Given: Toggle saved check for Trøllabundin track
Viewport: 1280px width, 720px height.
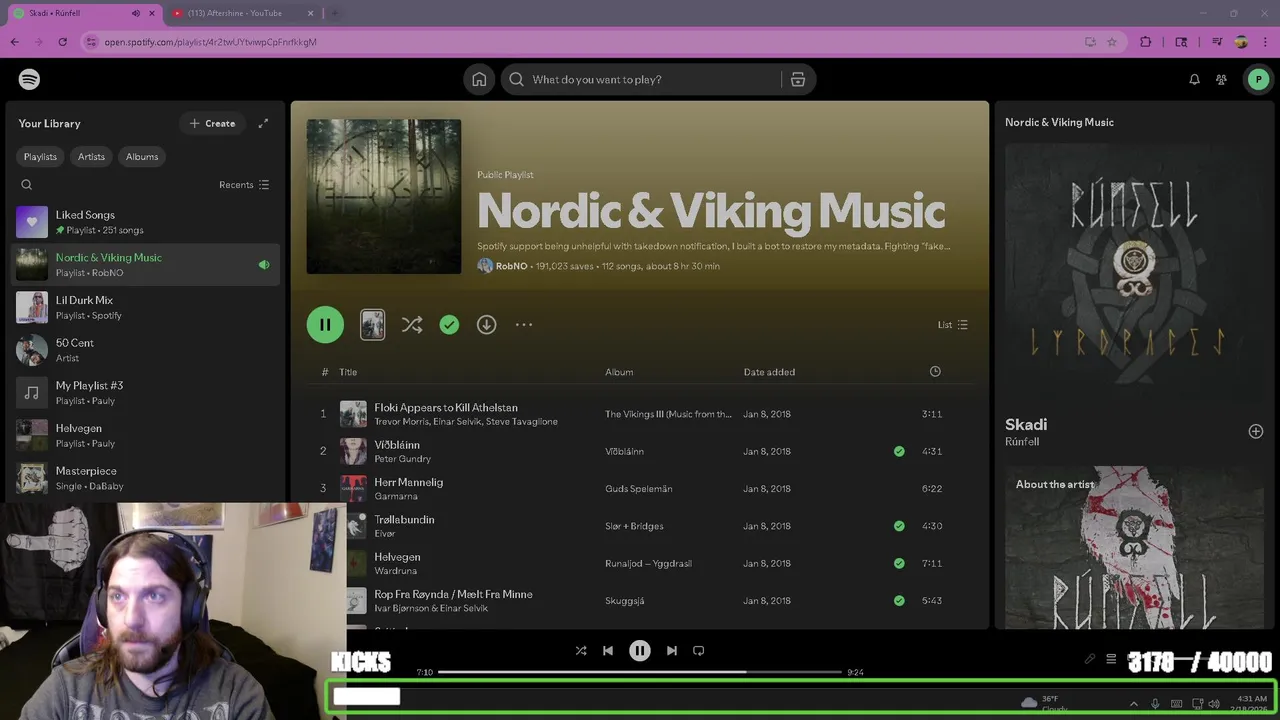Looking at the screenshot, I should coord(899,526).
